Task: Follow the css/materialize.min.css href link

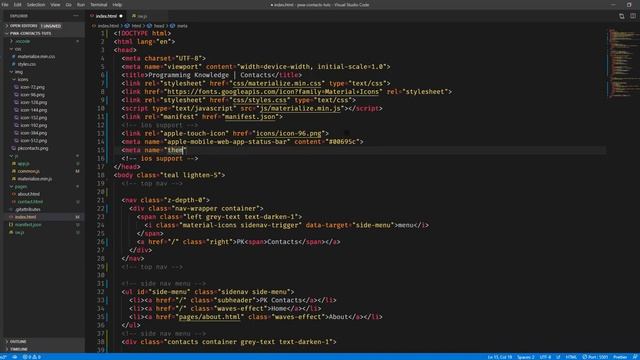Action: pyautogui.click(x=277, y=84)
